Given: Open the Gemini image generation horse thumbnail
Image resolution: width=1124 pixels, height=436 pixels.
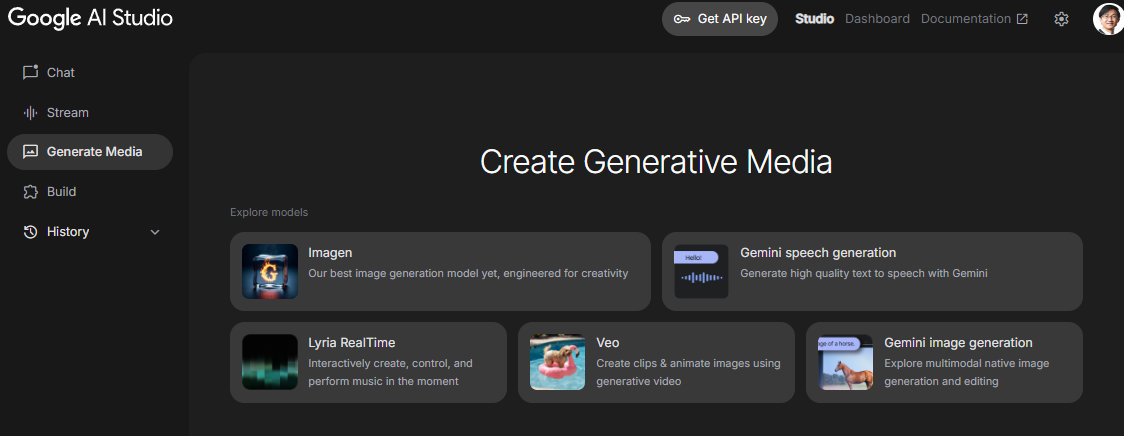Looking at the screenshot, I should click(x=846, y=362).
